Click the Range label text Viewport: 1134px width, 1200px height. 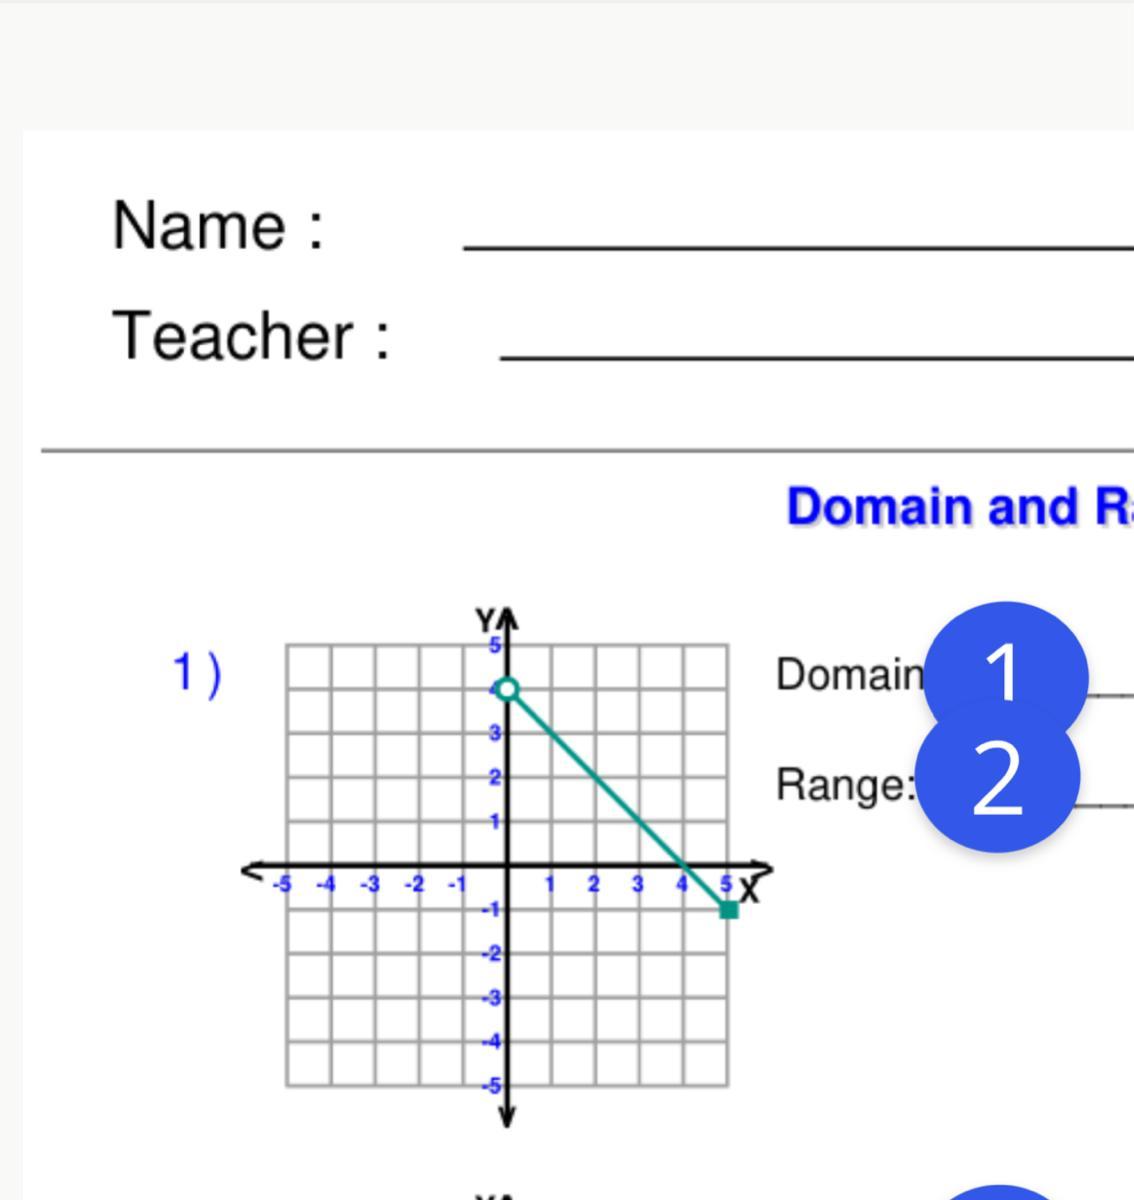(x=846, y=784)
